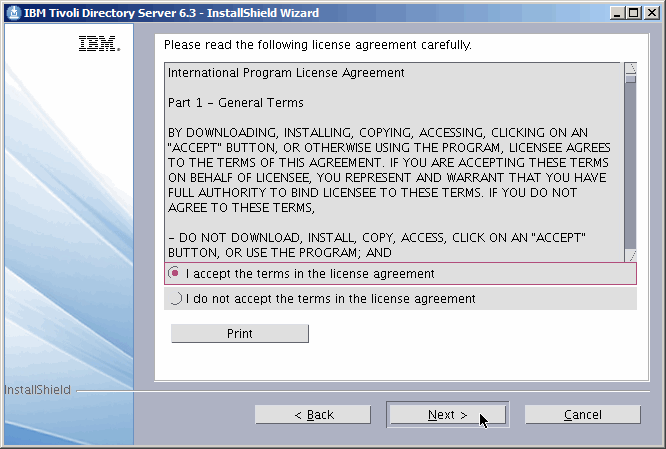Go to the Next wizard step
The width and height of the screenshot is (666, 449).
point(447,414)
